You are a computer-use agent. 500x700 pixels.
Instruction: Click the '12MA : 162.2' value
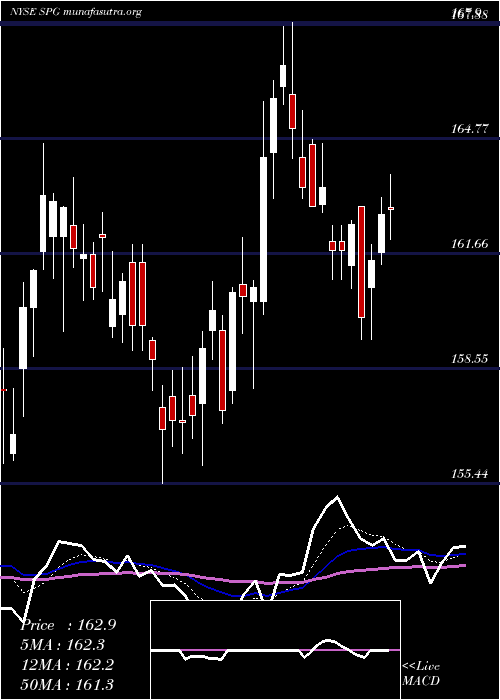click(x=66, y=665)
